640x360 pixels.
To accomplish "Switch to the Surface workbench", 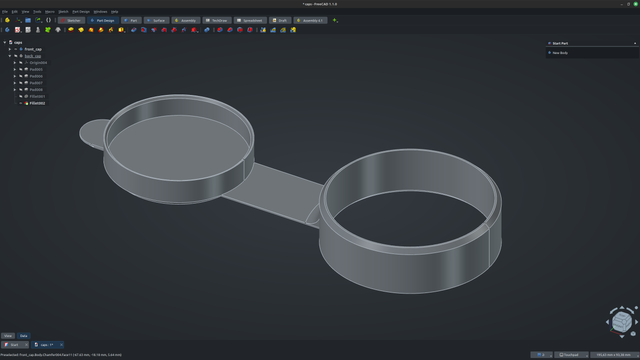I will (156, 20).
